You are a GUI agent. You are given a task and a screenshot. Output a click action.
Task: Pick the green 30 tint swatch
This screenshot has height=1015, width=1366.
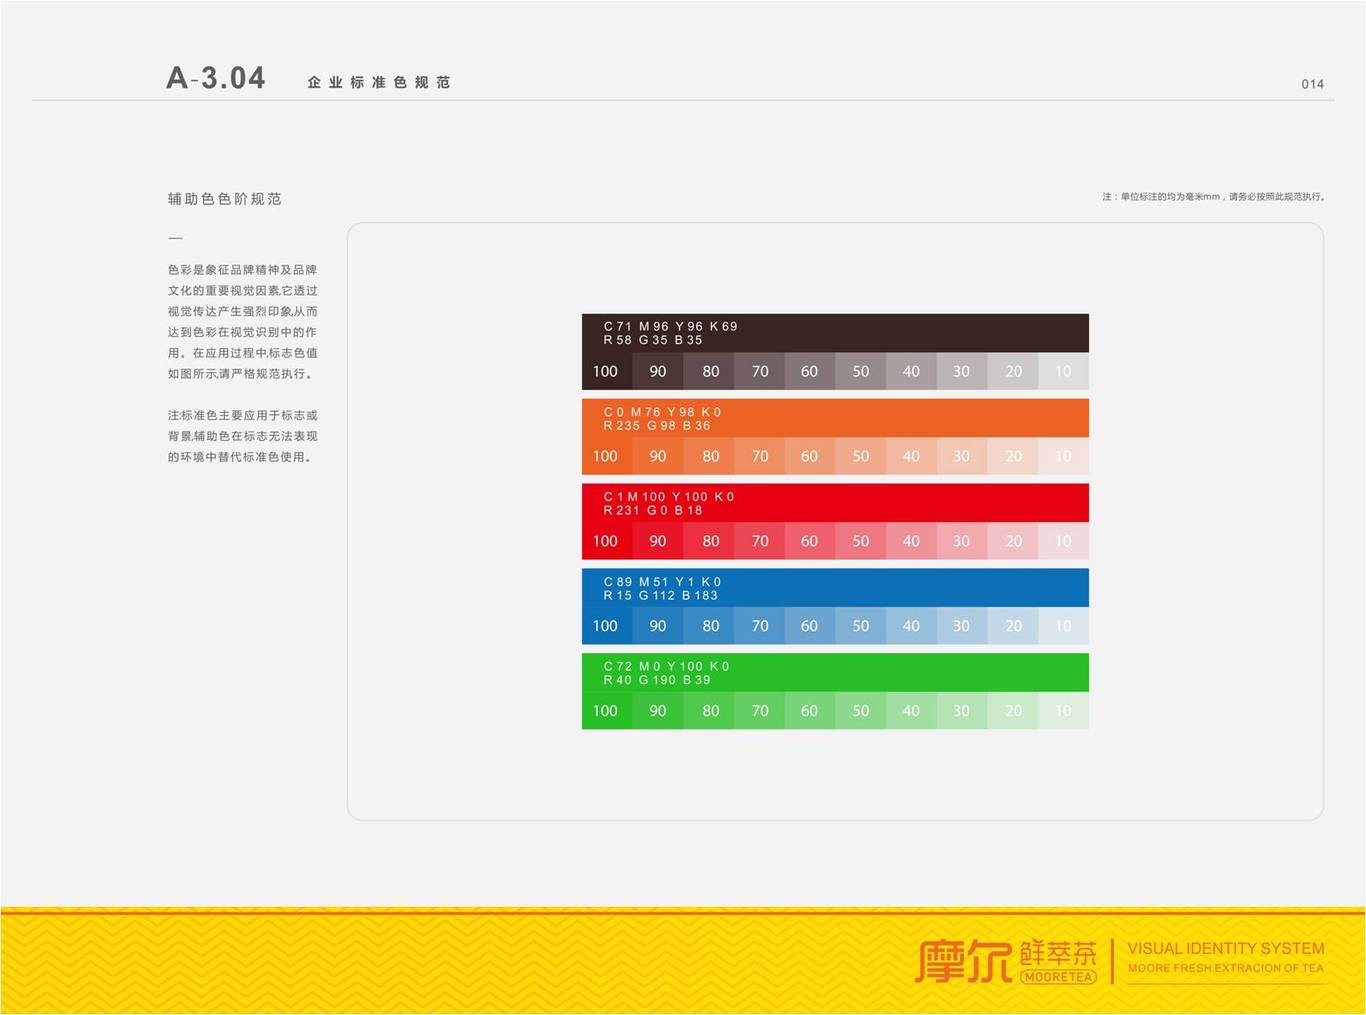point(962,711)
